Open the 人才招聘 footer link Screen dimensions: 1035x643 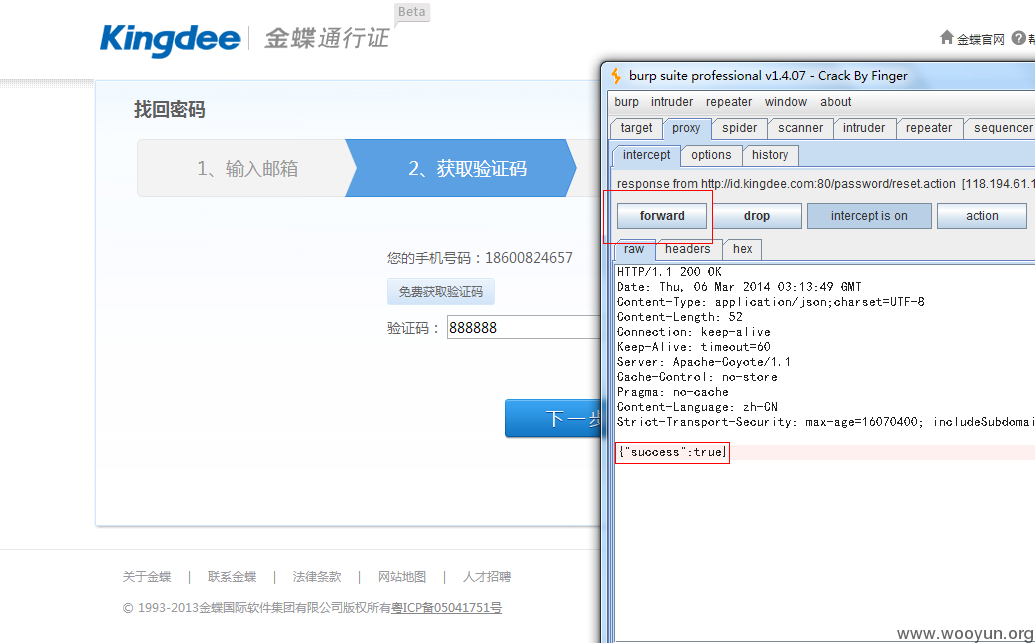[486, 576]
